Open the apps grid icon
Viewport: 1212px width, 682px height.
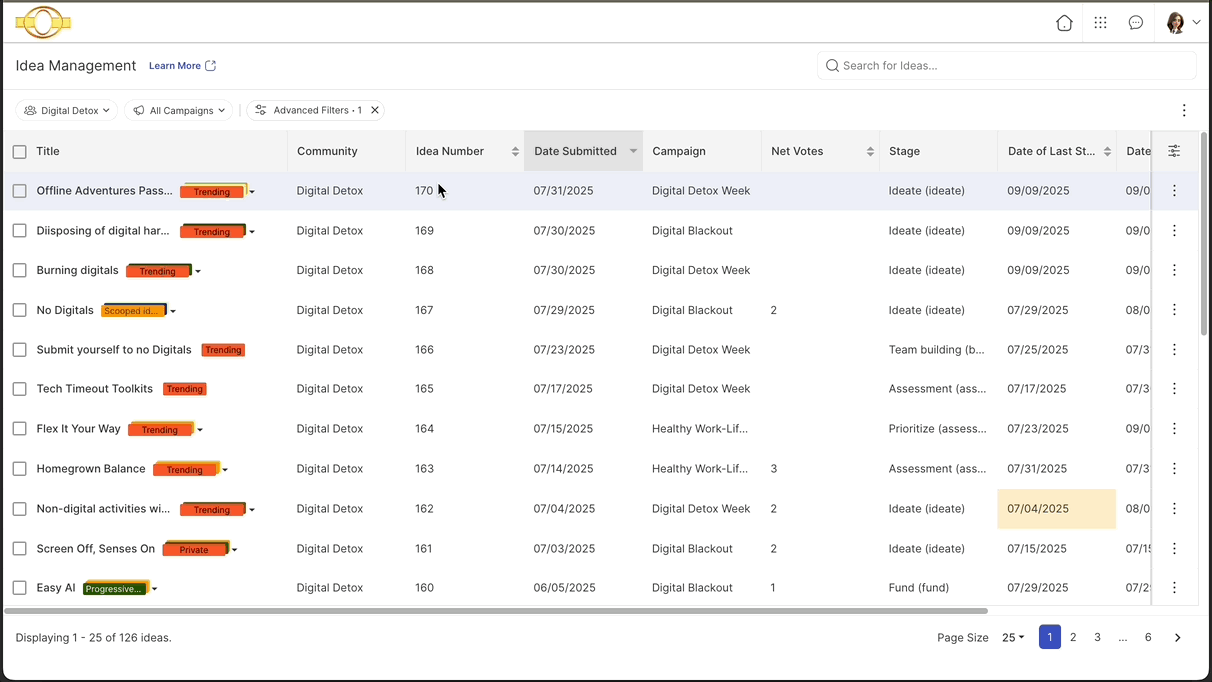pyautogui.click(x=1100, y=23)
